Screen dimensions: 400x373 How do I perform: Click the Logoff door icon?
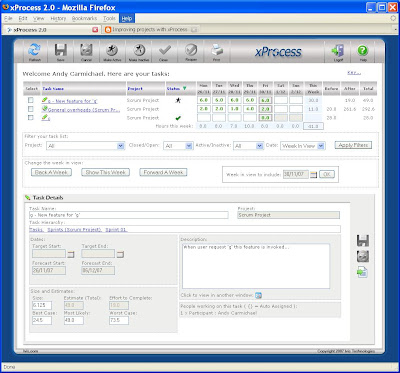click(338, 51)
